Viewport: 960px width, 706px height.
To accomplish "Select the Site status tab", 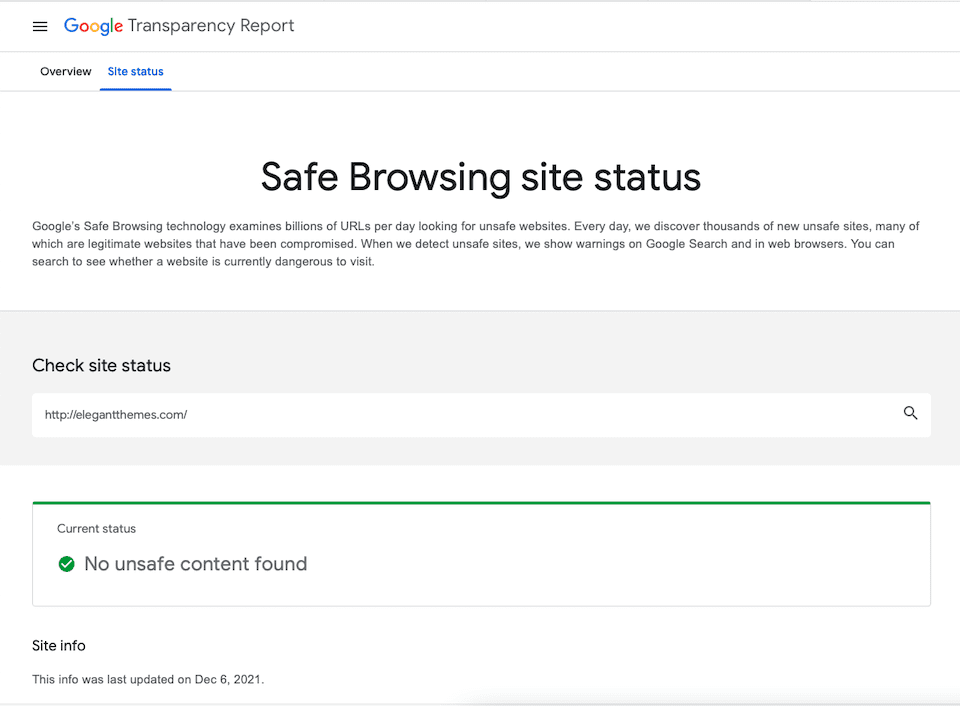I will pos(135,72).
